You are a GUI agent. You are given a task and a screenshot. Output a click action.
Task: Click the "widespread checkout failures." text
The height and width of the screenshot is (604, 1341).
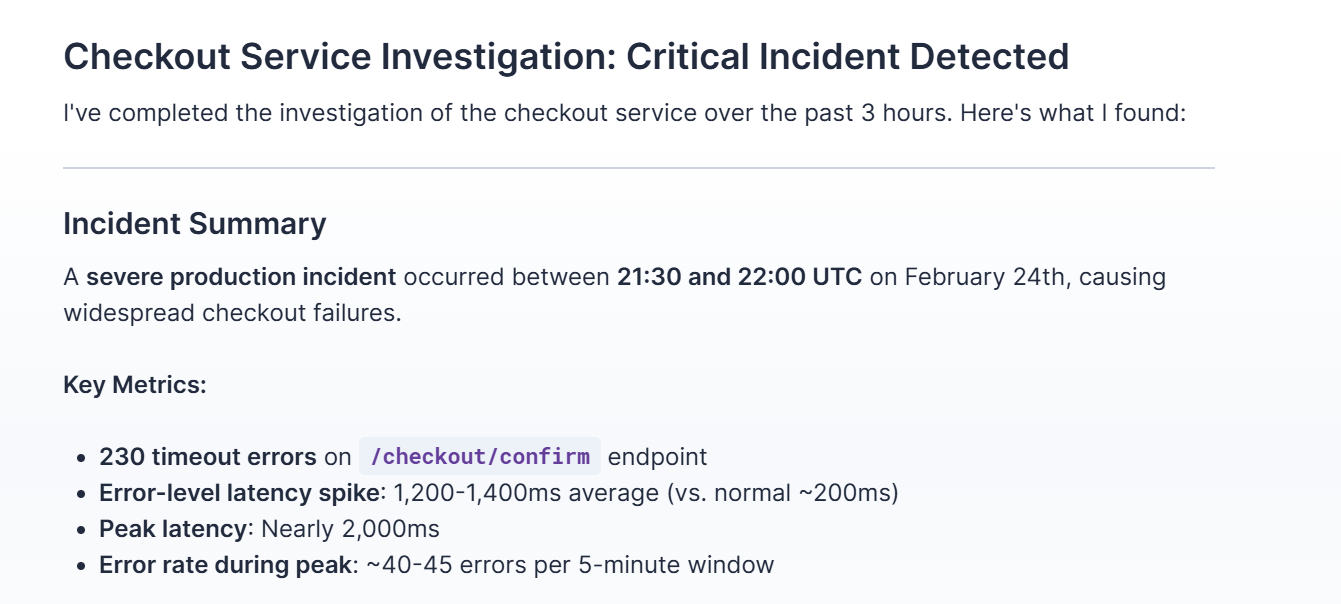coord(232,313)
